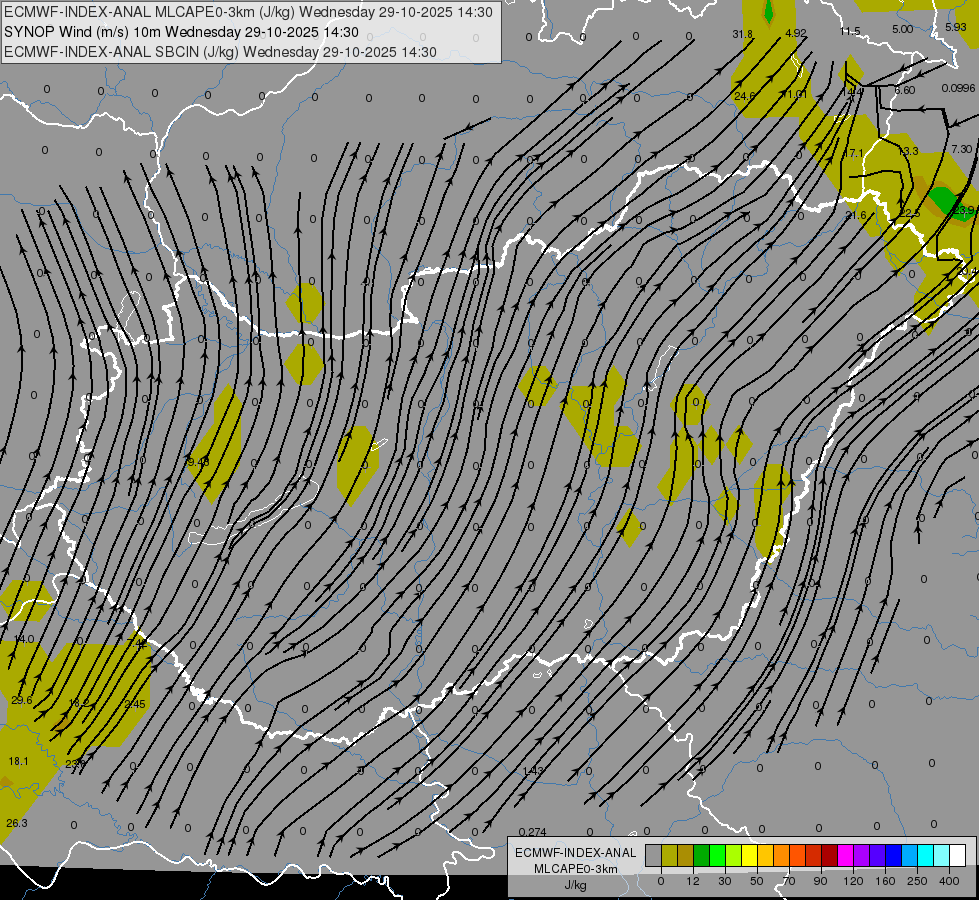This screenshot has width=979, height=900.
Task: Click the legend tick label 12
Action: pyautogui.click(x=692, y=881)
